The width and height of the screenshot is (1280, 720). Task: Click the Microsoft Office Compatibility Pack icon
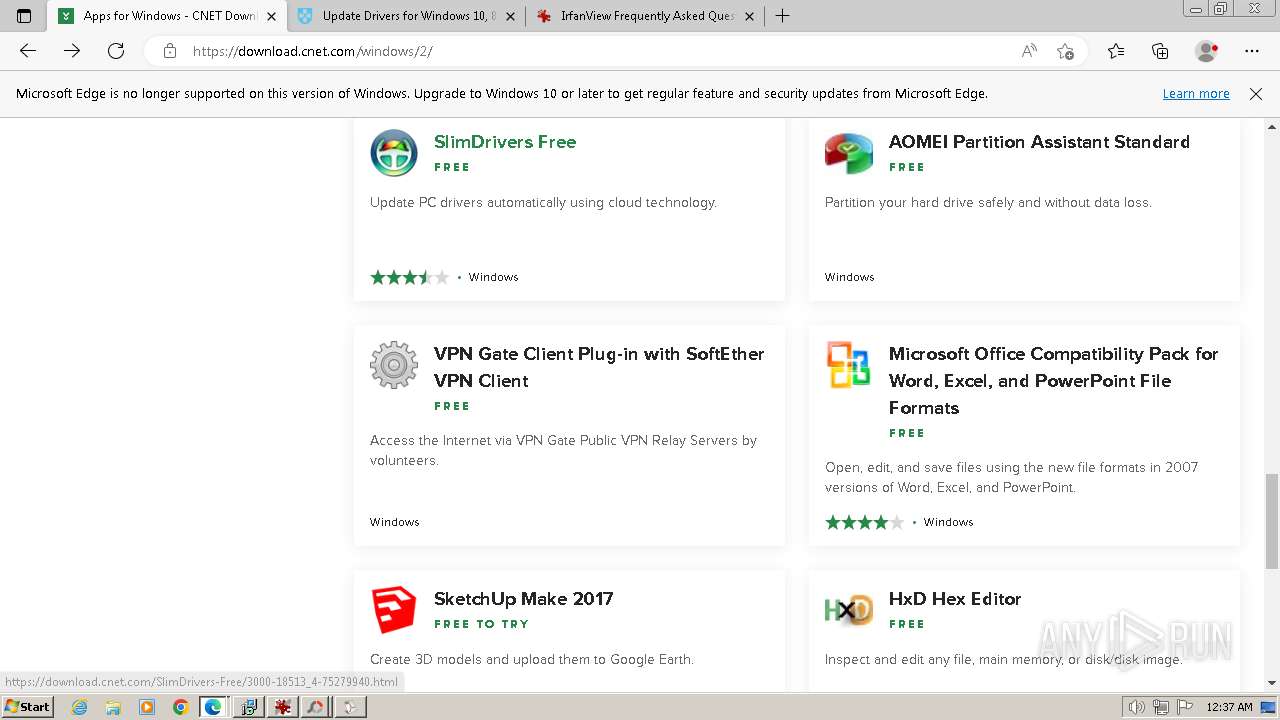pos(849,365)
